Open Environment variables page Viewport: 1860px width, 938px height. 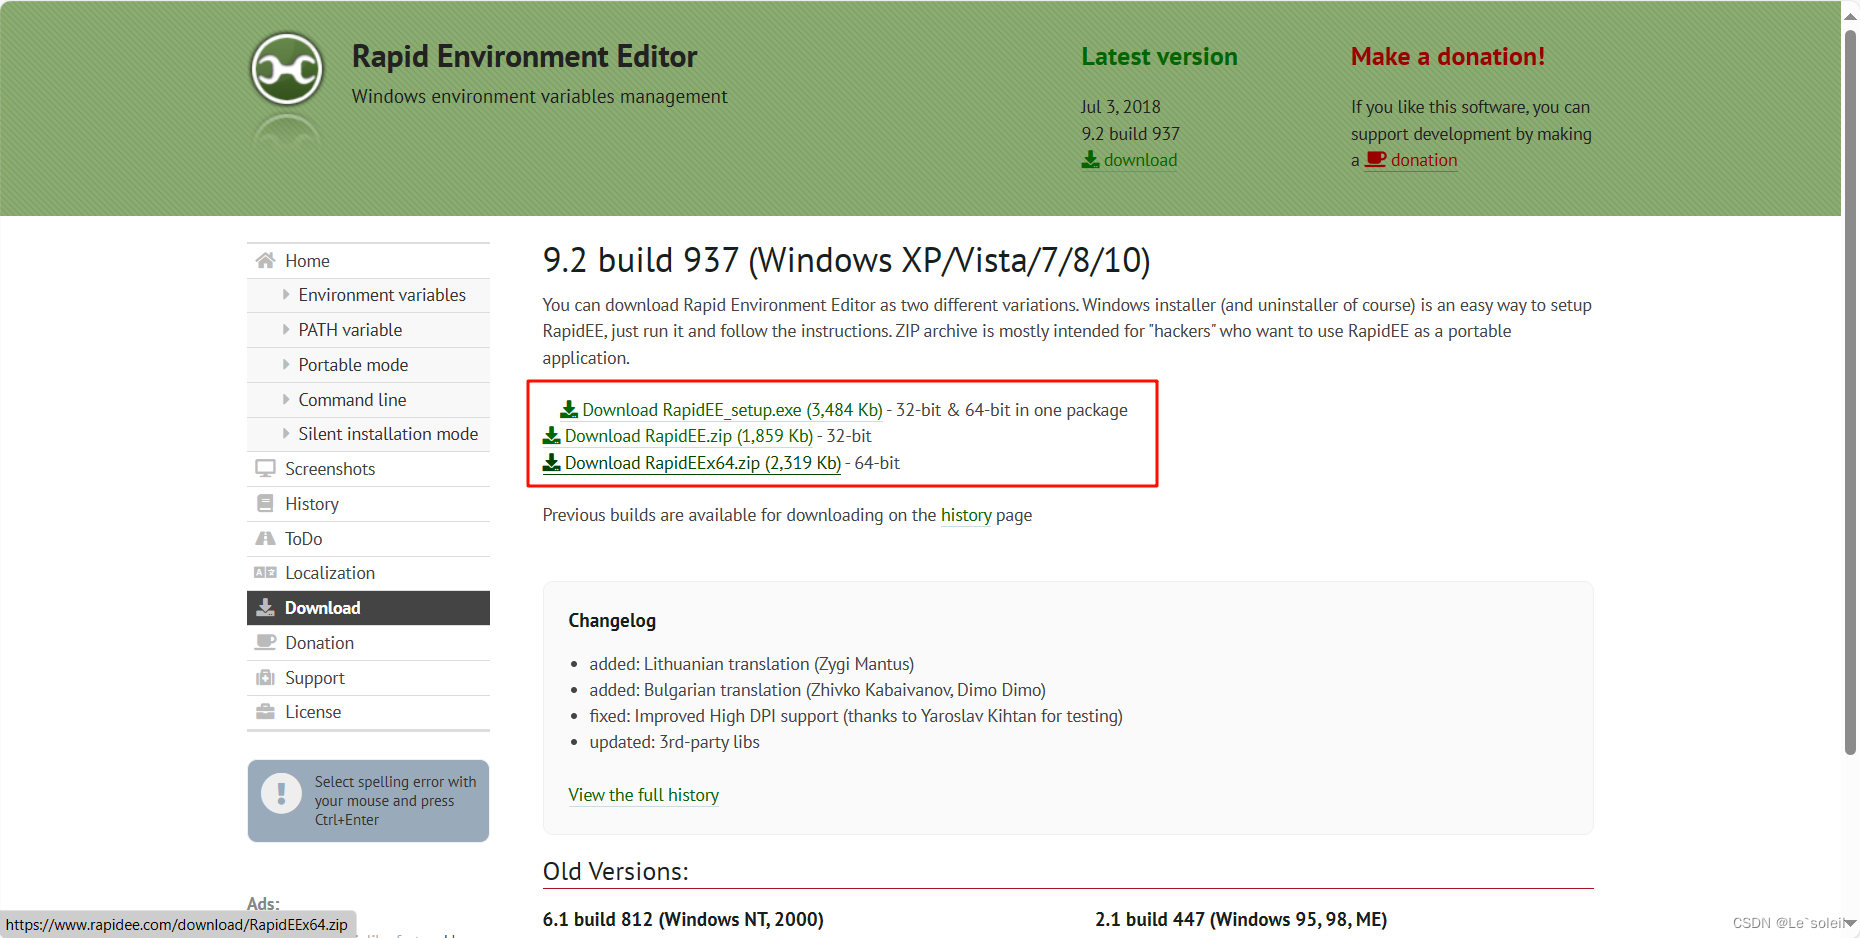click(x=368, y=295)
